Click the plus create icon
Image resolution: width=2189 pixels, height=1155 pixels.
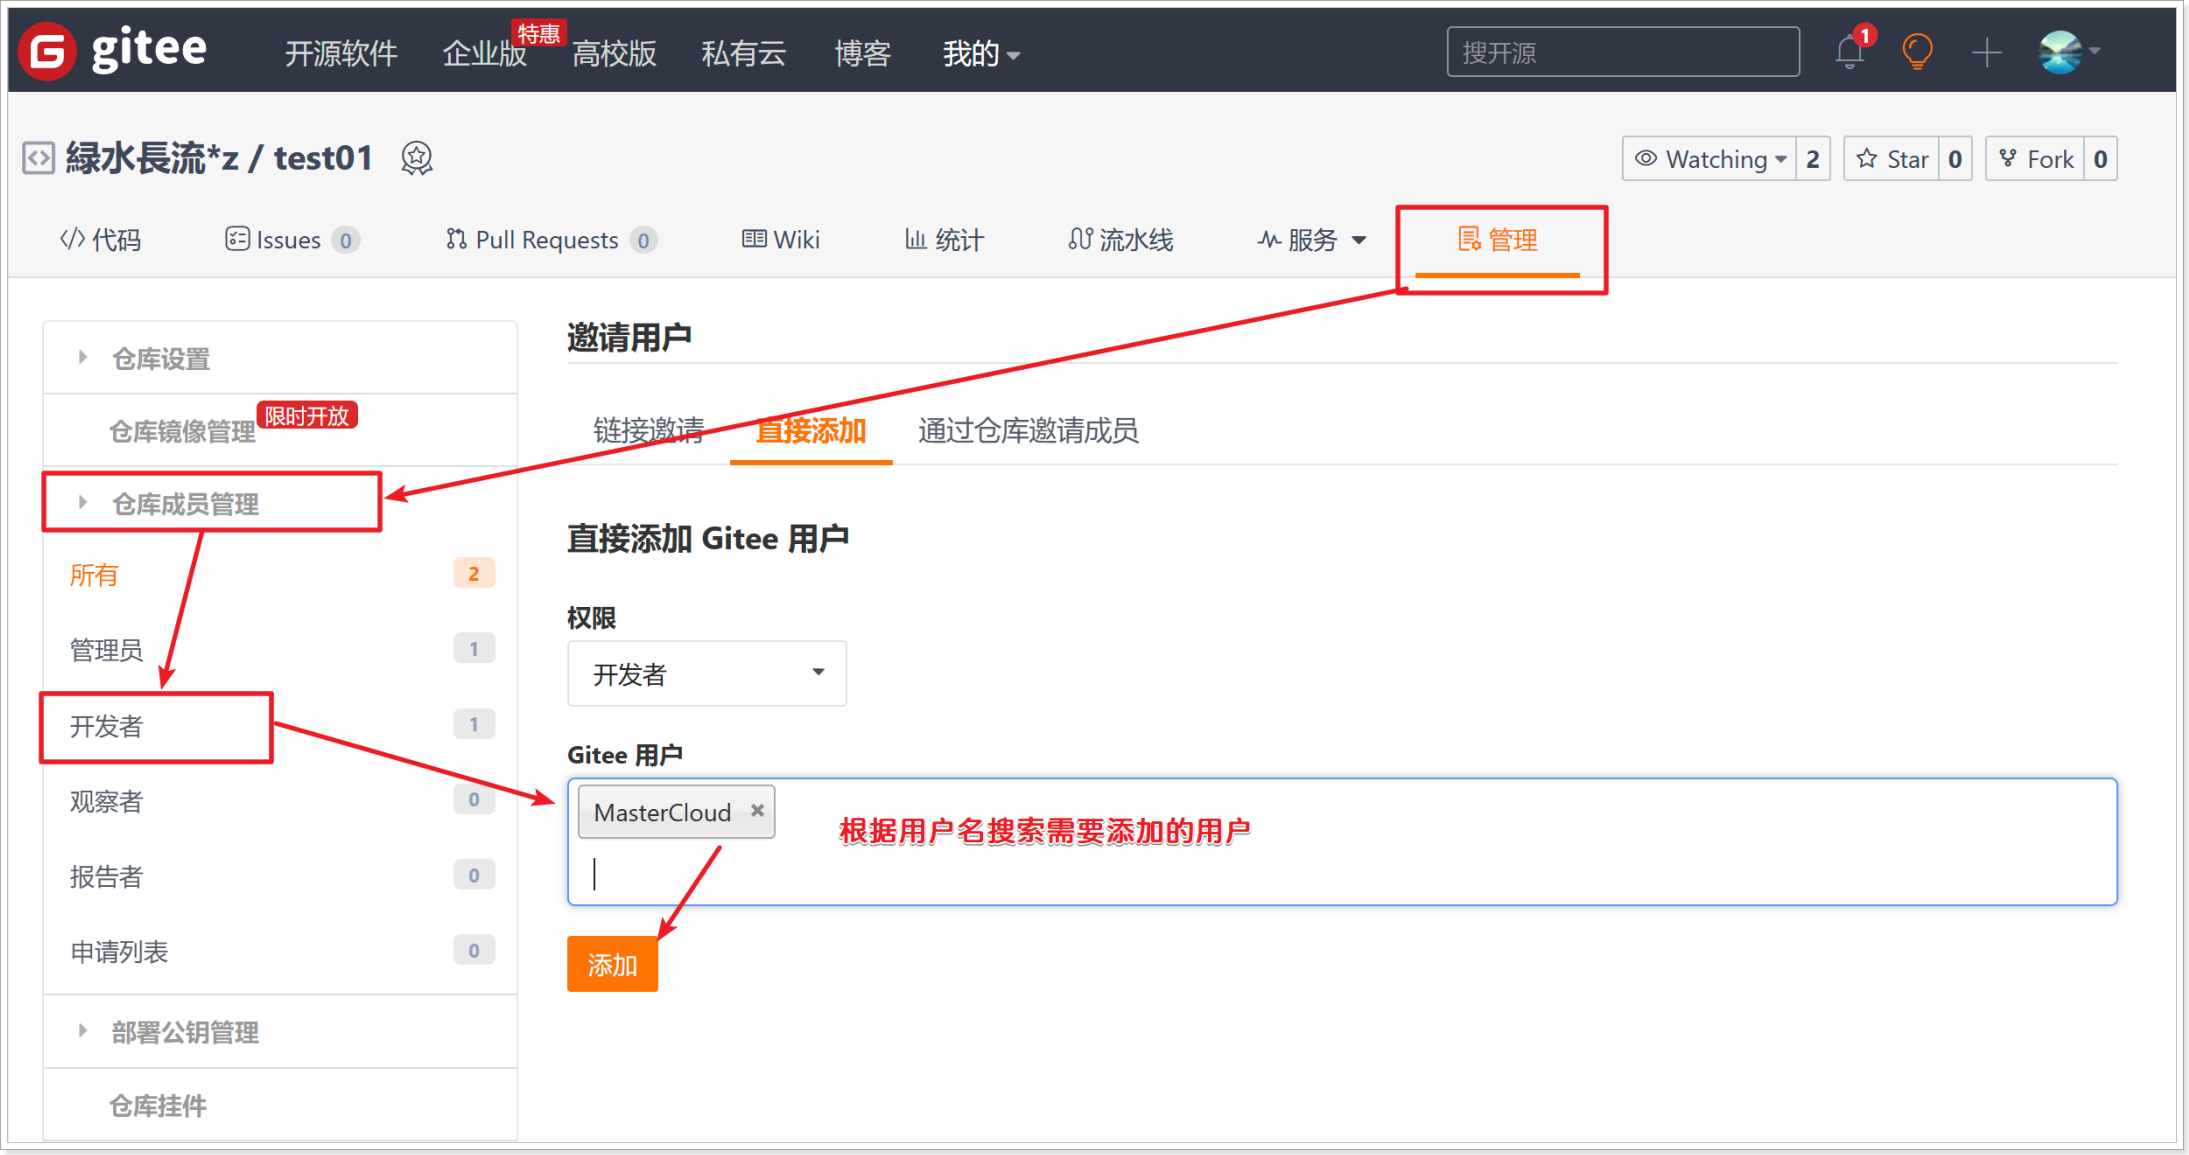[x=1986, y=52]
